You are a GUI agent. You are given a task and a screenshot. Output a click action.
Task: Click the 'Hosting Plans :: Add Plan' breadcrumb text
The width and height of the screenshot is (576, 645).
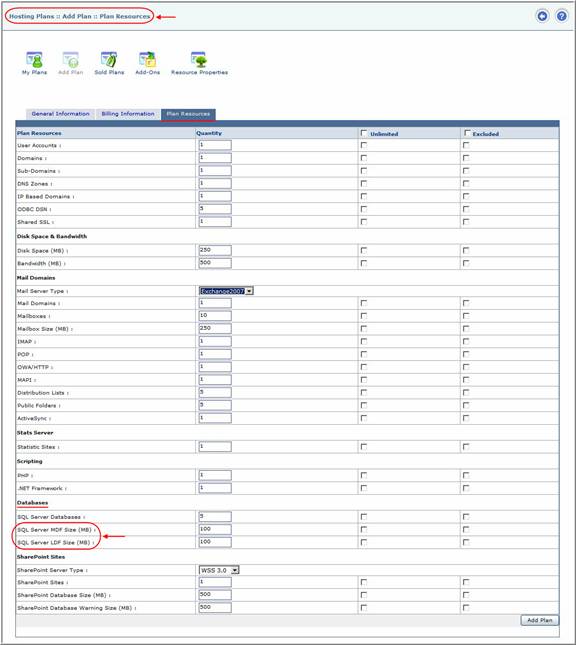[50, 16]
